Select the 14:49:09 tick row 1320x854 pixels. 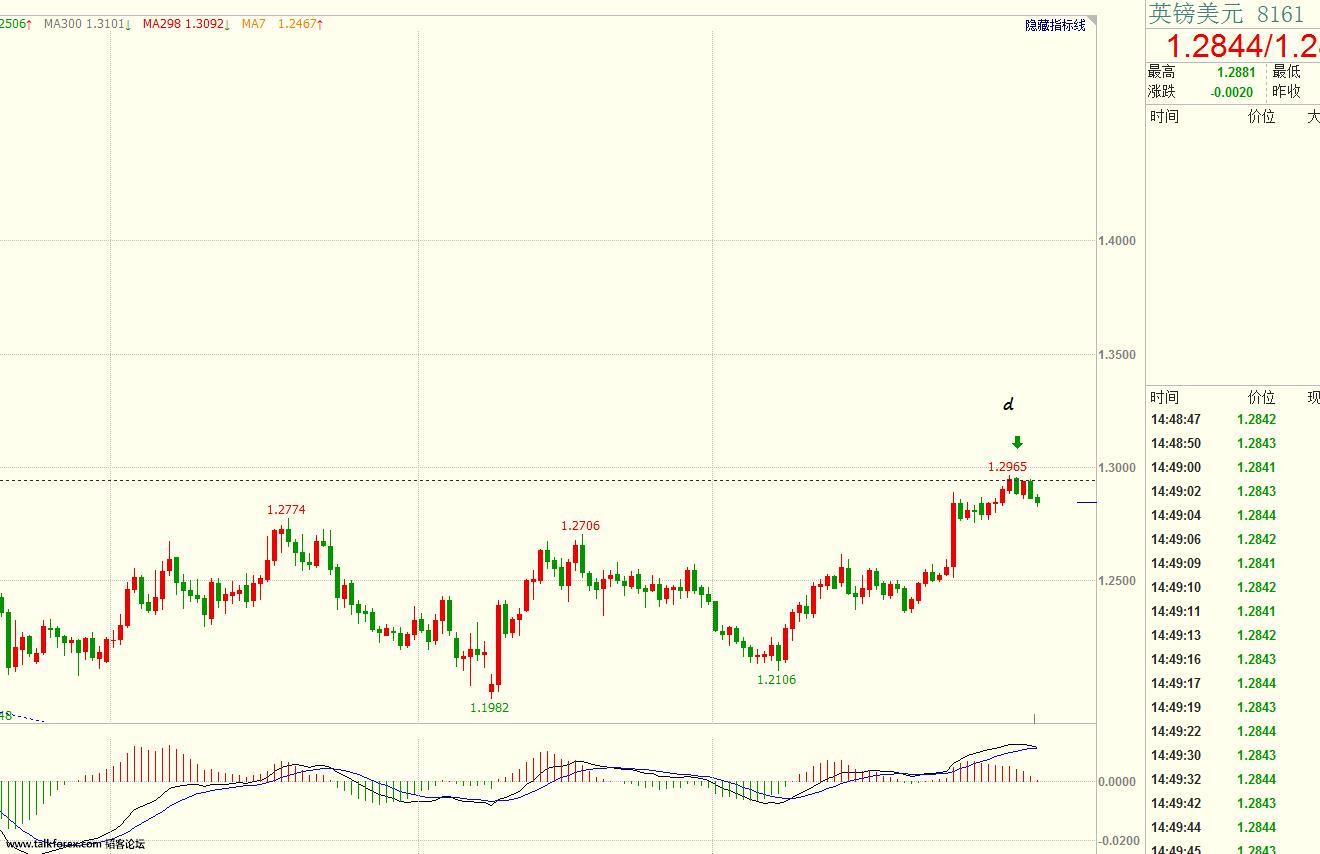[1233, 564]
